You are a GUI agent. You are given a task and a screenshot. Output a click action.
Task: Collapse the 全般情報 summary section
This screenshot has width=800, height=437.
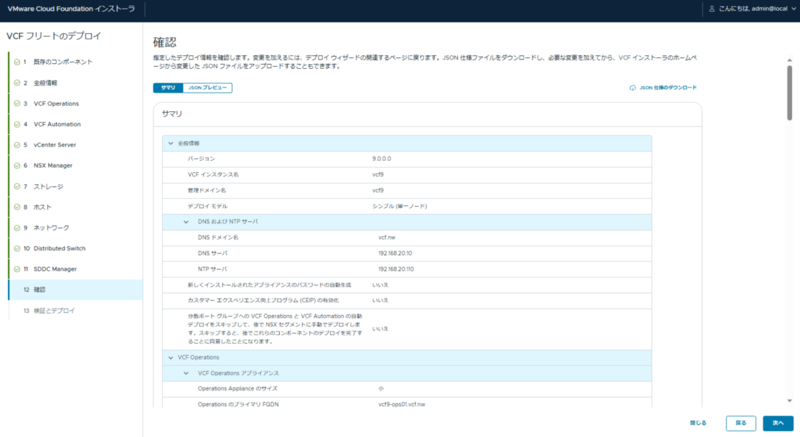tap(171, 143)
